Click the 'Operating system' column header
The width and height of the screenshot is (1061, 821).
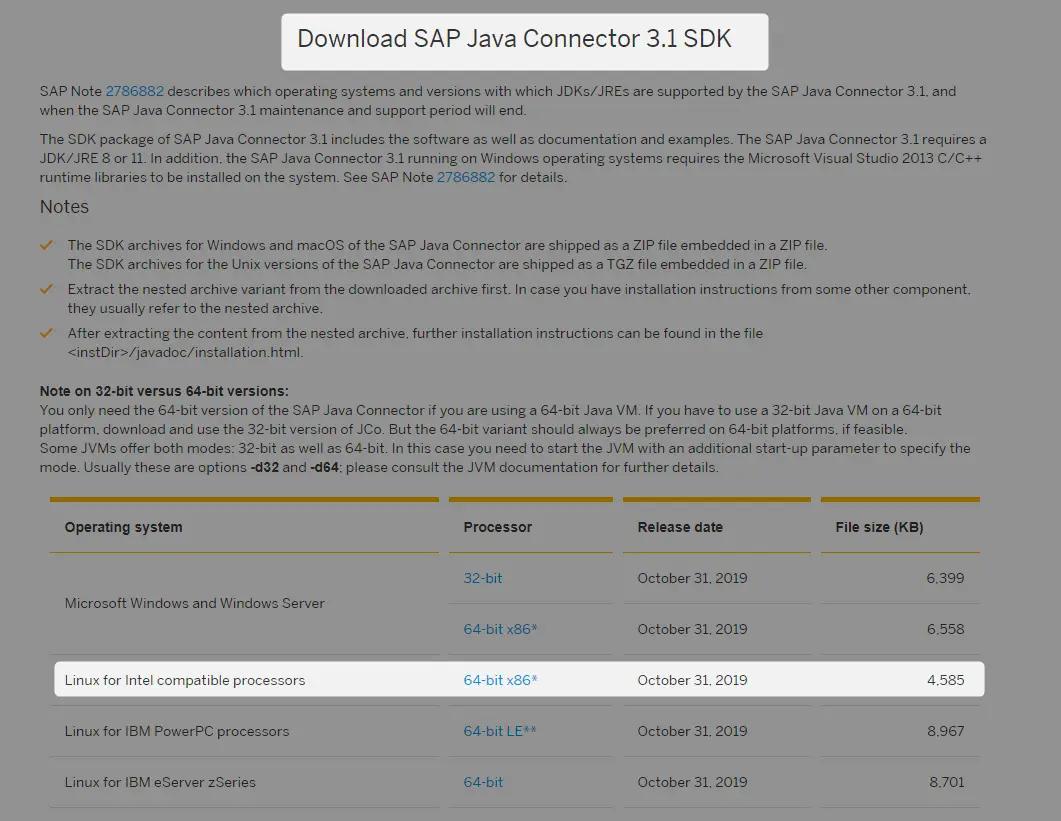click(123, 527)
